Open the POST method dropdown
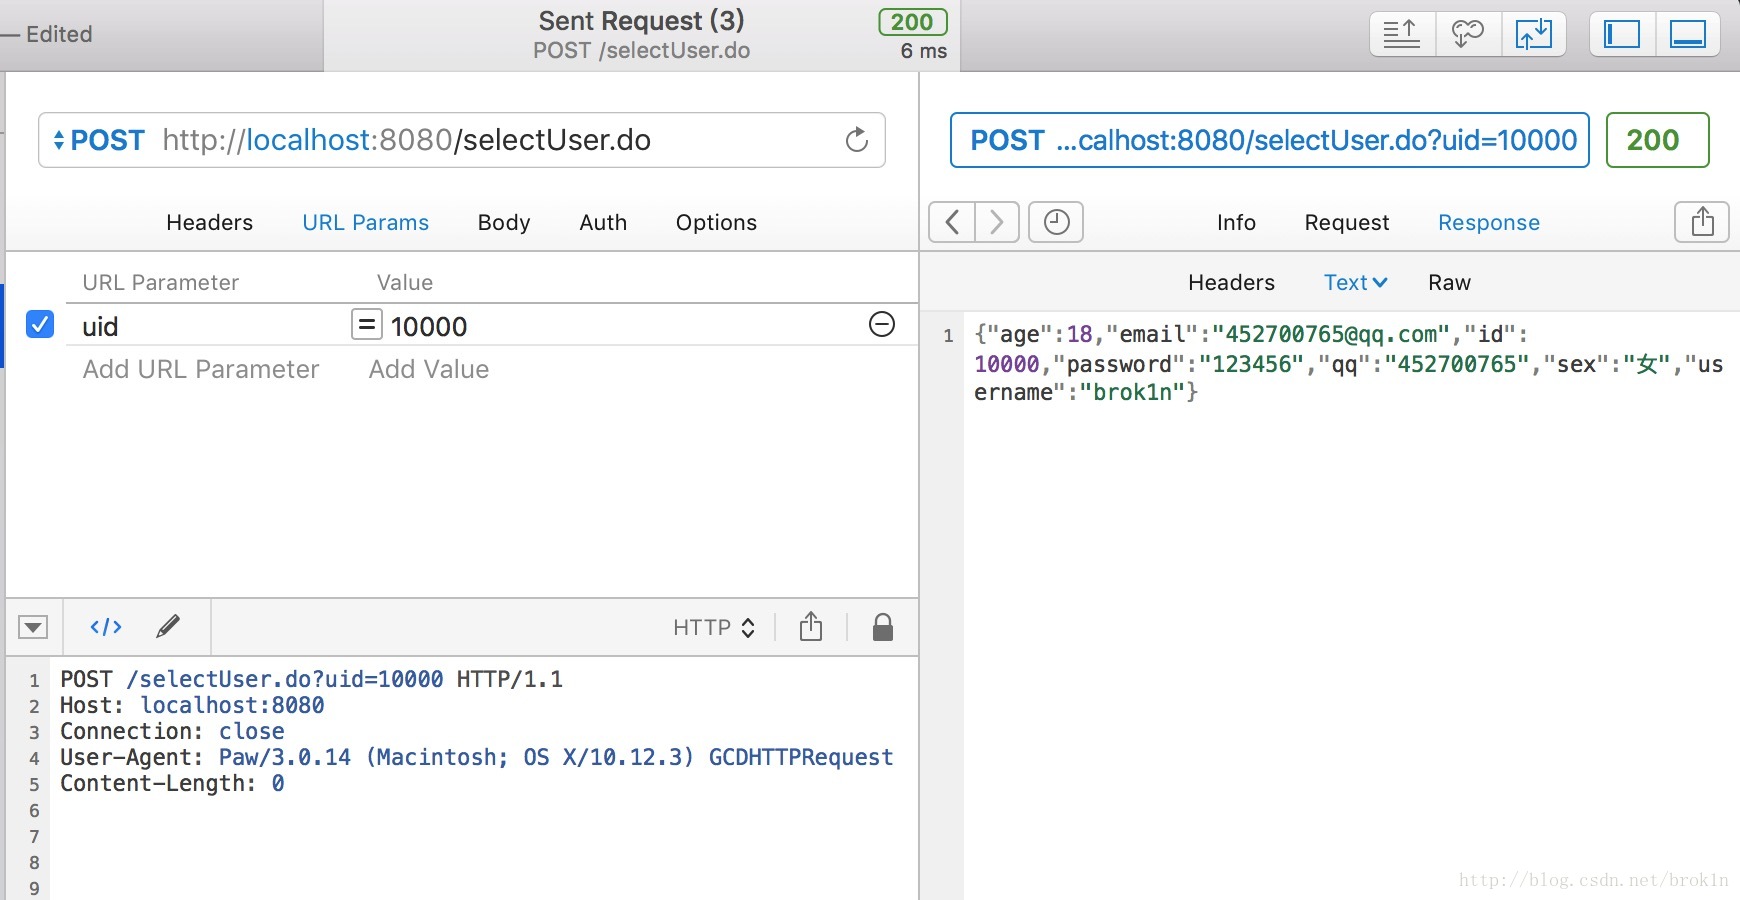The image size is (1740, 900). (99, 140)
